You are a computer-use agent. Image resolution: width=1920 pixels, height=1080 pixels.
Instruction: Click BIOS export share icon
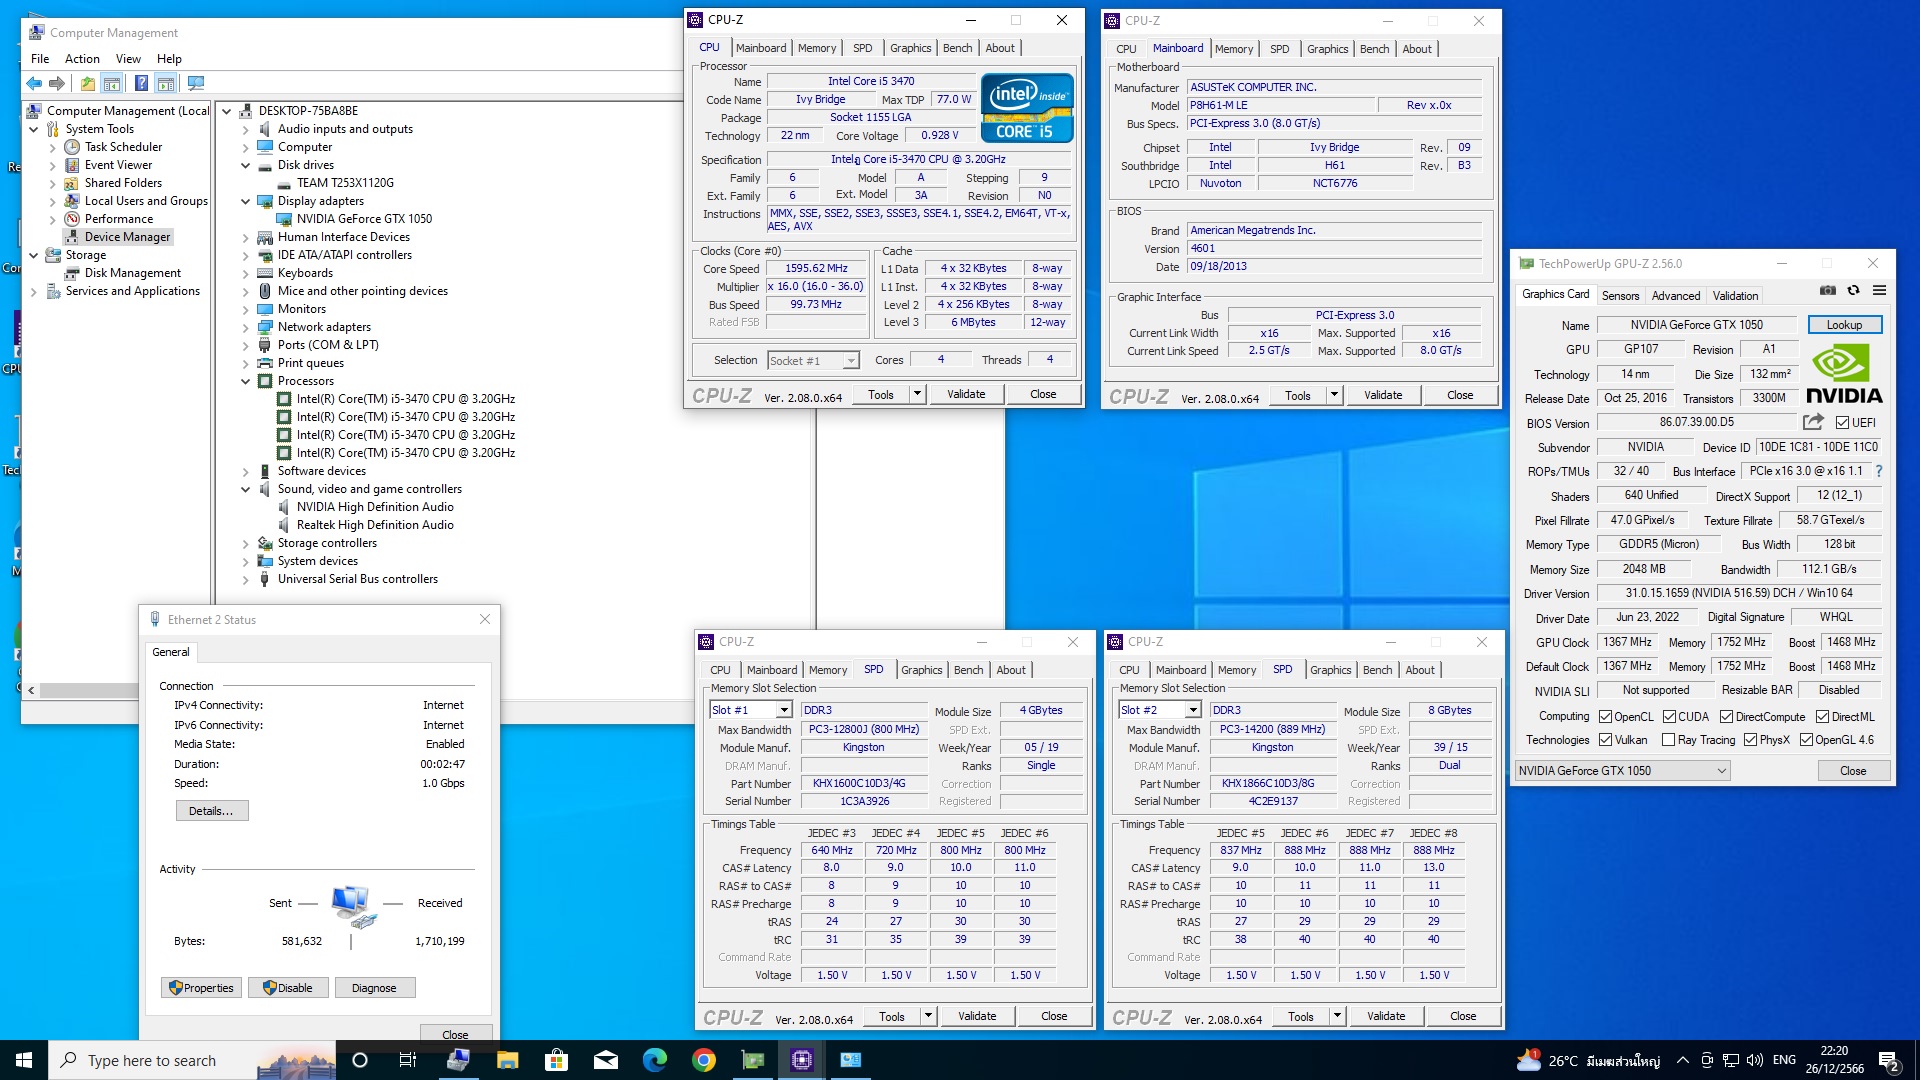(x=1813, y=422)
